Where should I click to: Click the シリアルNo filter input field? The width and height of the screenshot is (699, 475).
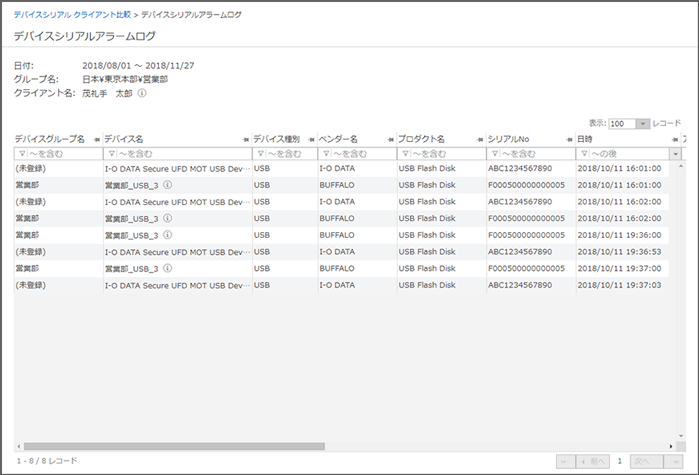coord(536,154)
